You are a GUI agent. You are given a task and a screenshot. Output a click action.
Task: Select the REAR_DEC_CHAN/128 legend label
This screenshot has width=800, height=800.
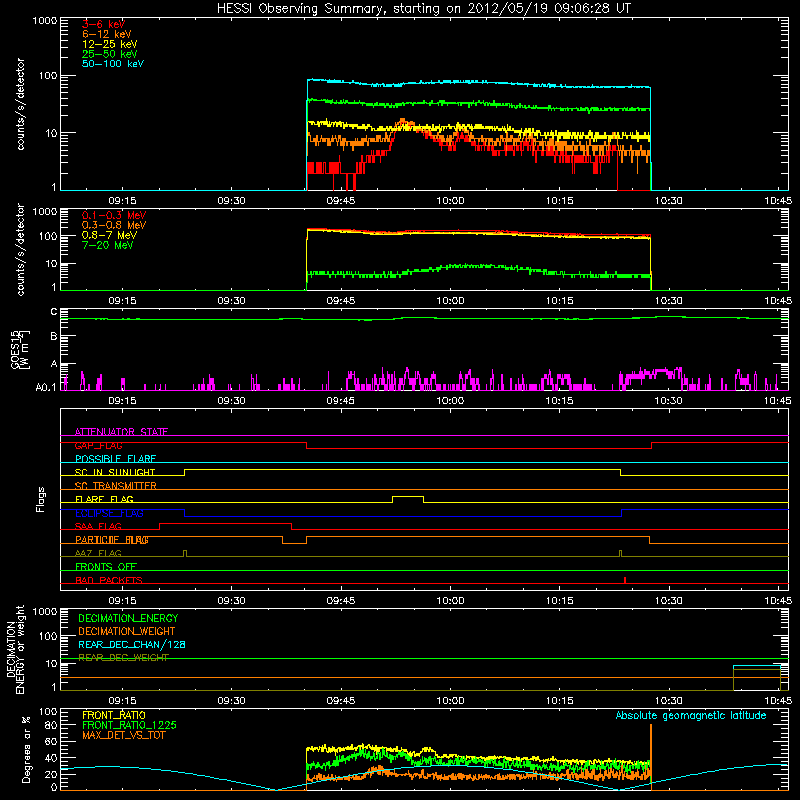click(x=132, y=644)
